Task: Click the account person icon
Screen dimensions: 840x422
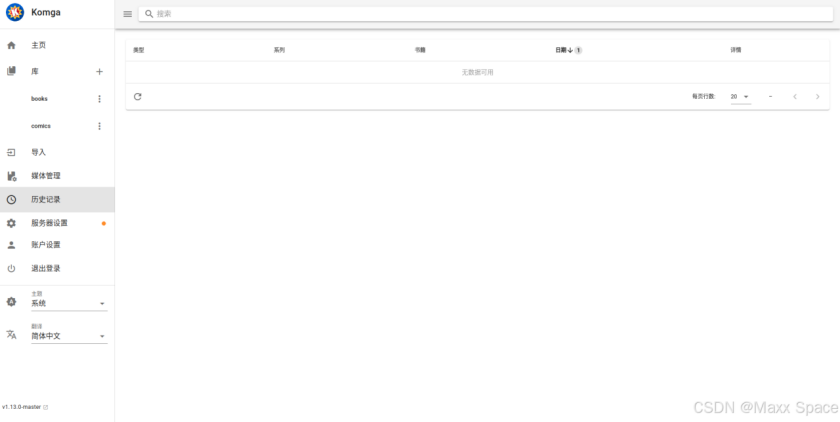Action: pos(11,245)
